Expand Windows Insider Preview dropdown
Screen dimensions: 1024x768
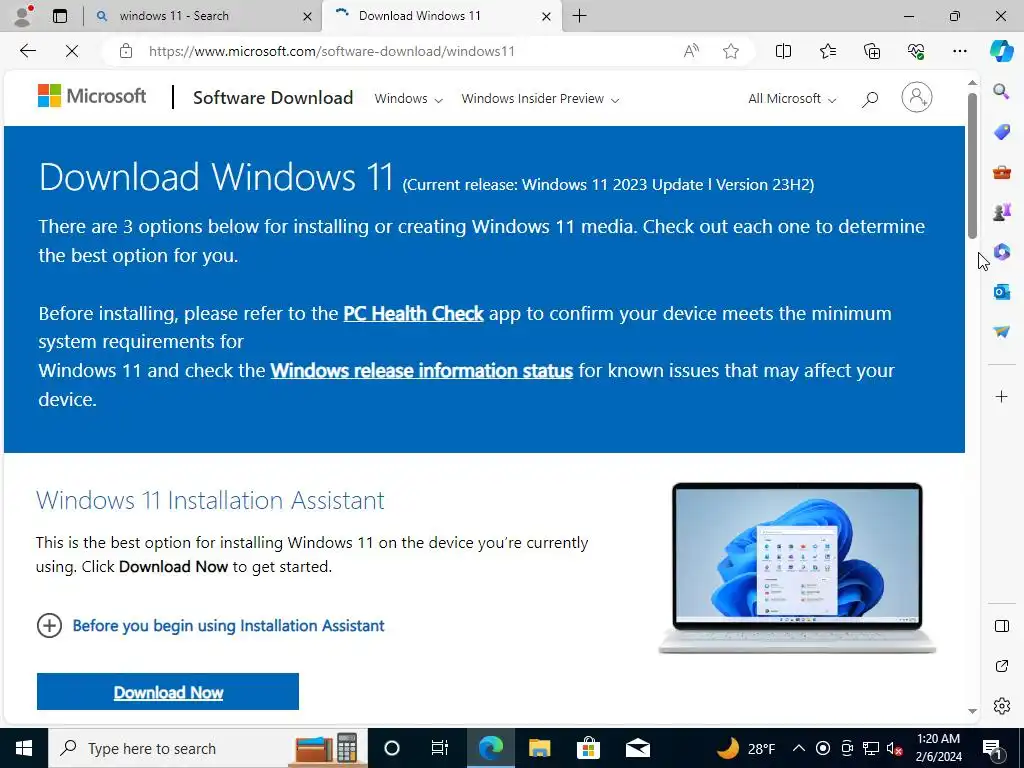(x=540, y=99)
